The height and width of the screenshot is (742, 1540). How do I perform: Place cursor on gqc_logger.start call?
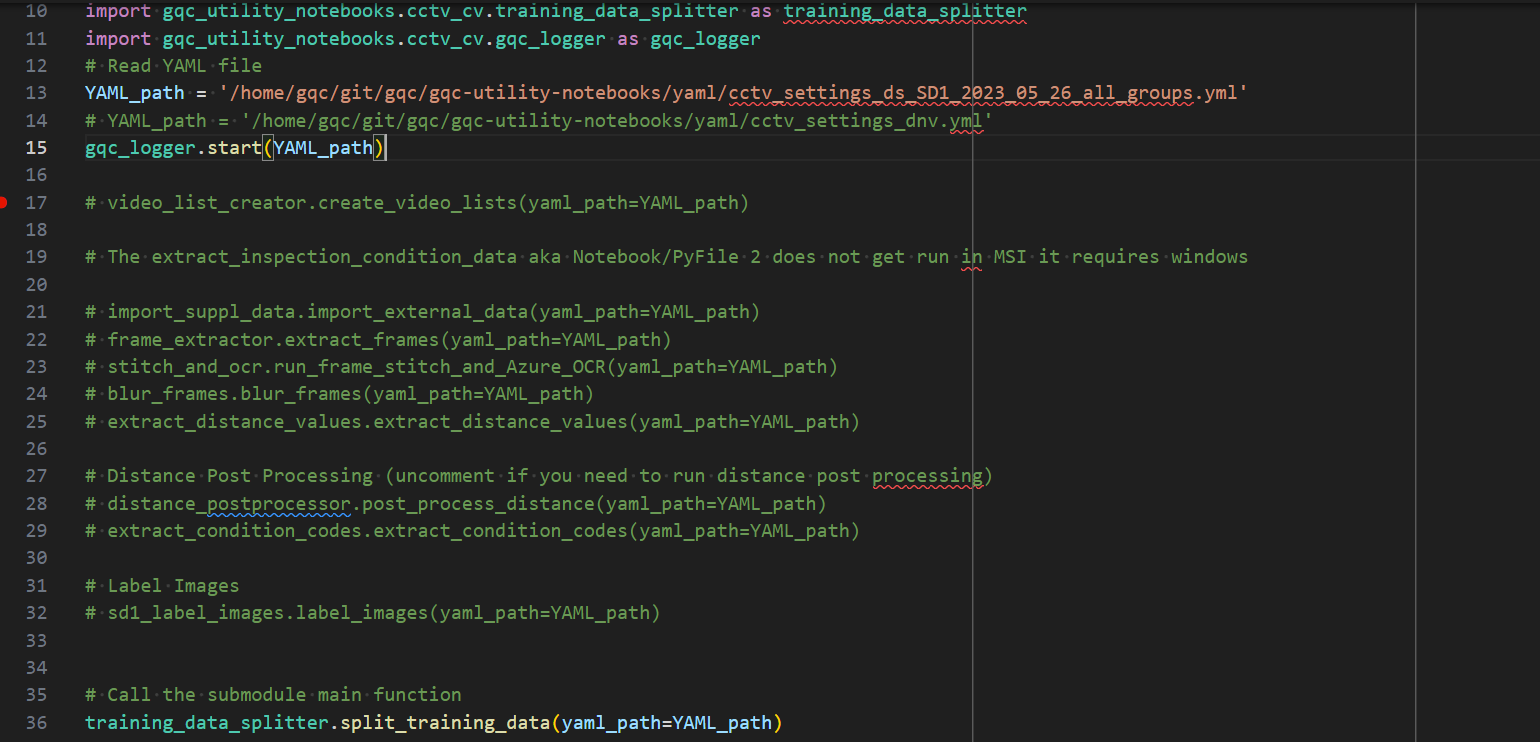(235, 148)
